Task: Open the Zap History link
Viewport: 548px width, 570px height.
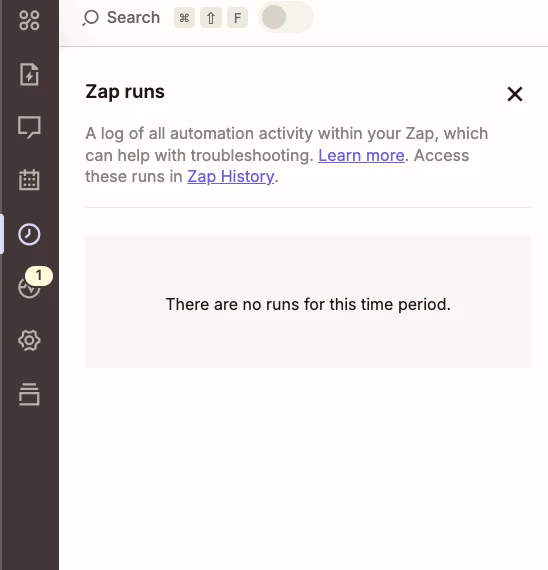Action: coord(231,177)
